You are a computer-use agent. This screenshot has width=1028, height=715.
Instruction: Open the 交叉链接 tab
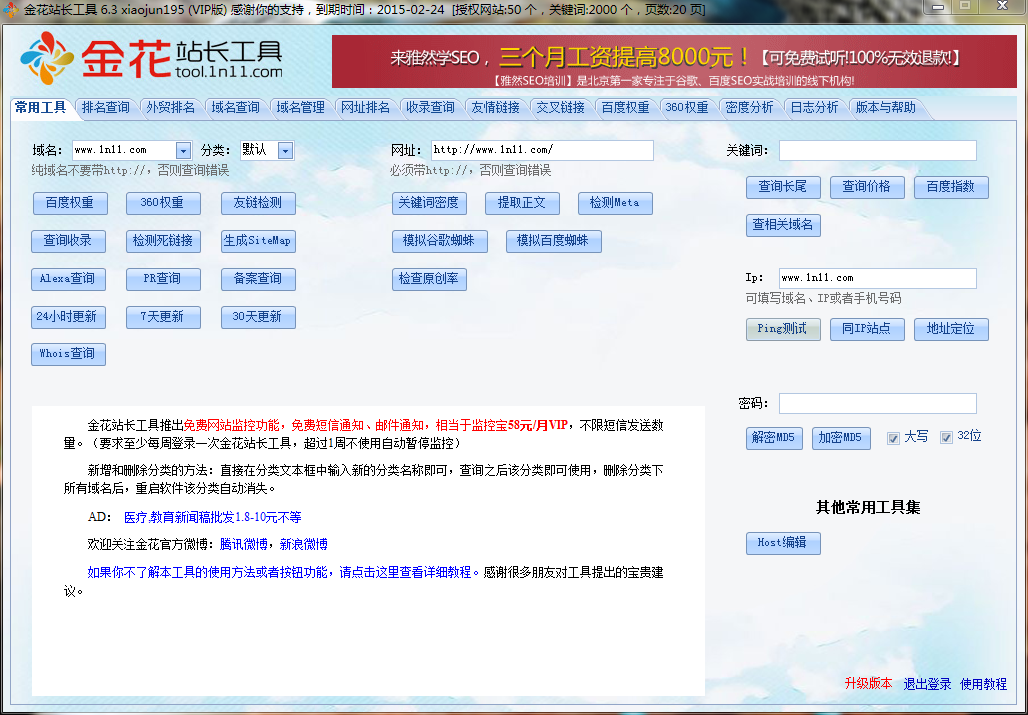tap(560, 107)
